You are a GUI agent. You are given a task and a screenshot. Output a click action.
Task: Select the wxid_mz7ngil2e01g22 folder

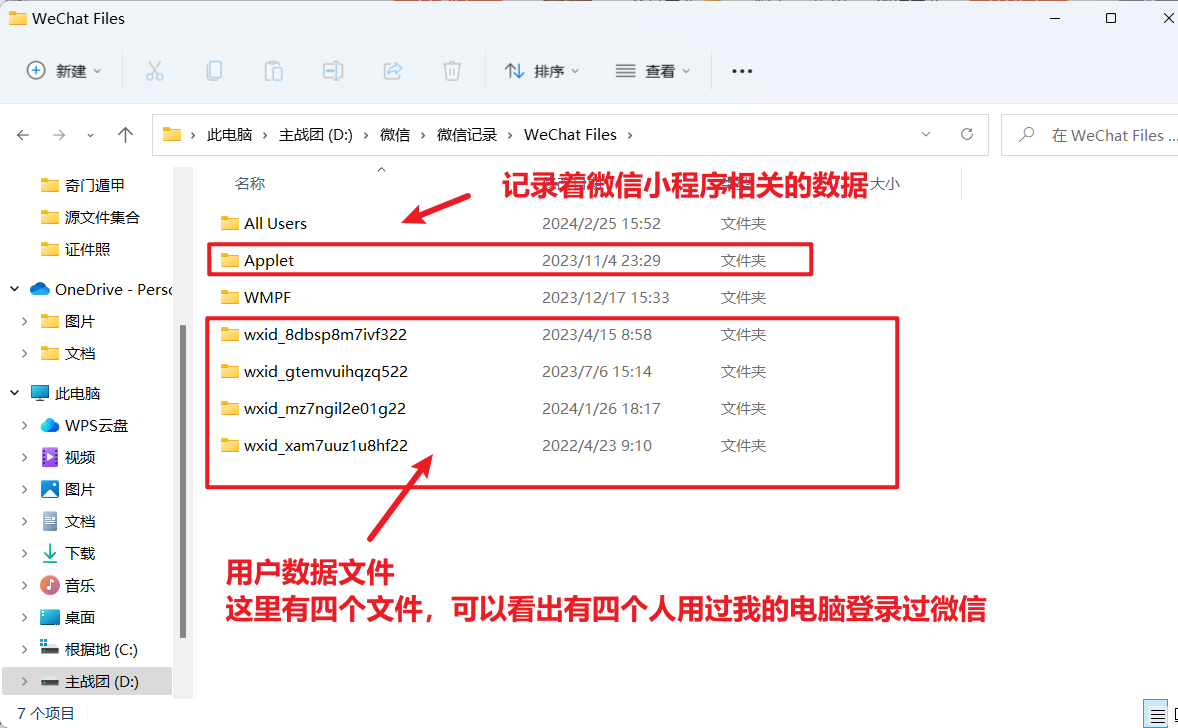tap(325, 408)
